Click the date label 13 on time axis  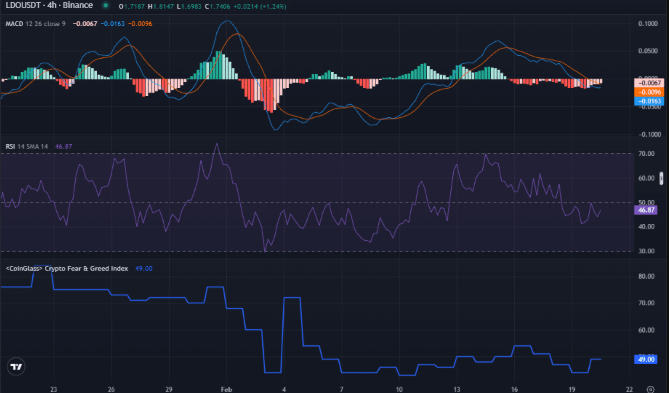[457, 389]
